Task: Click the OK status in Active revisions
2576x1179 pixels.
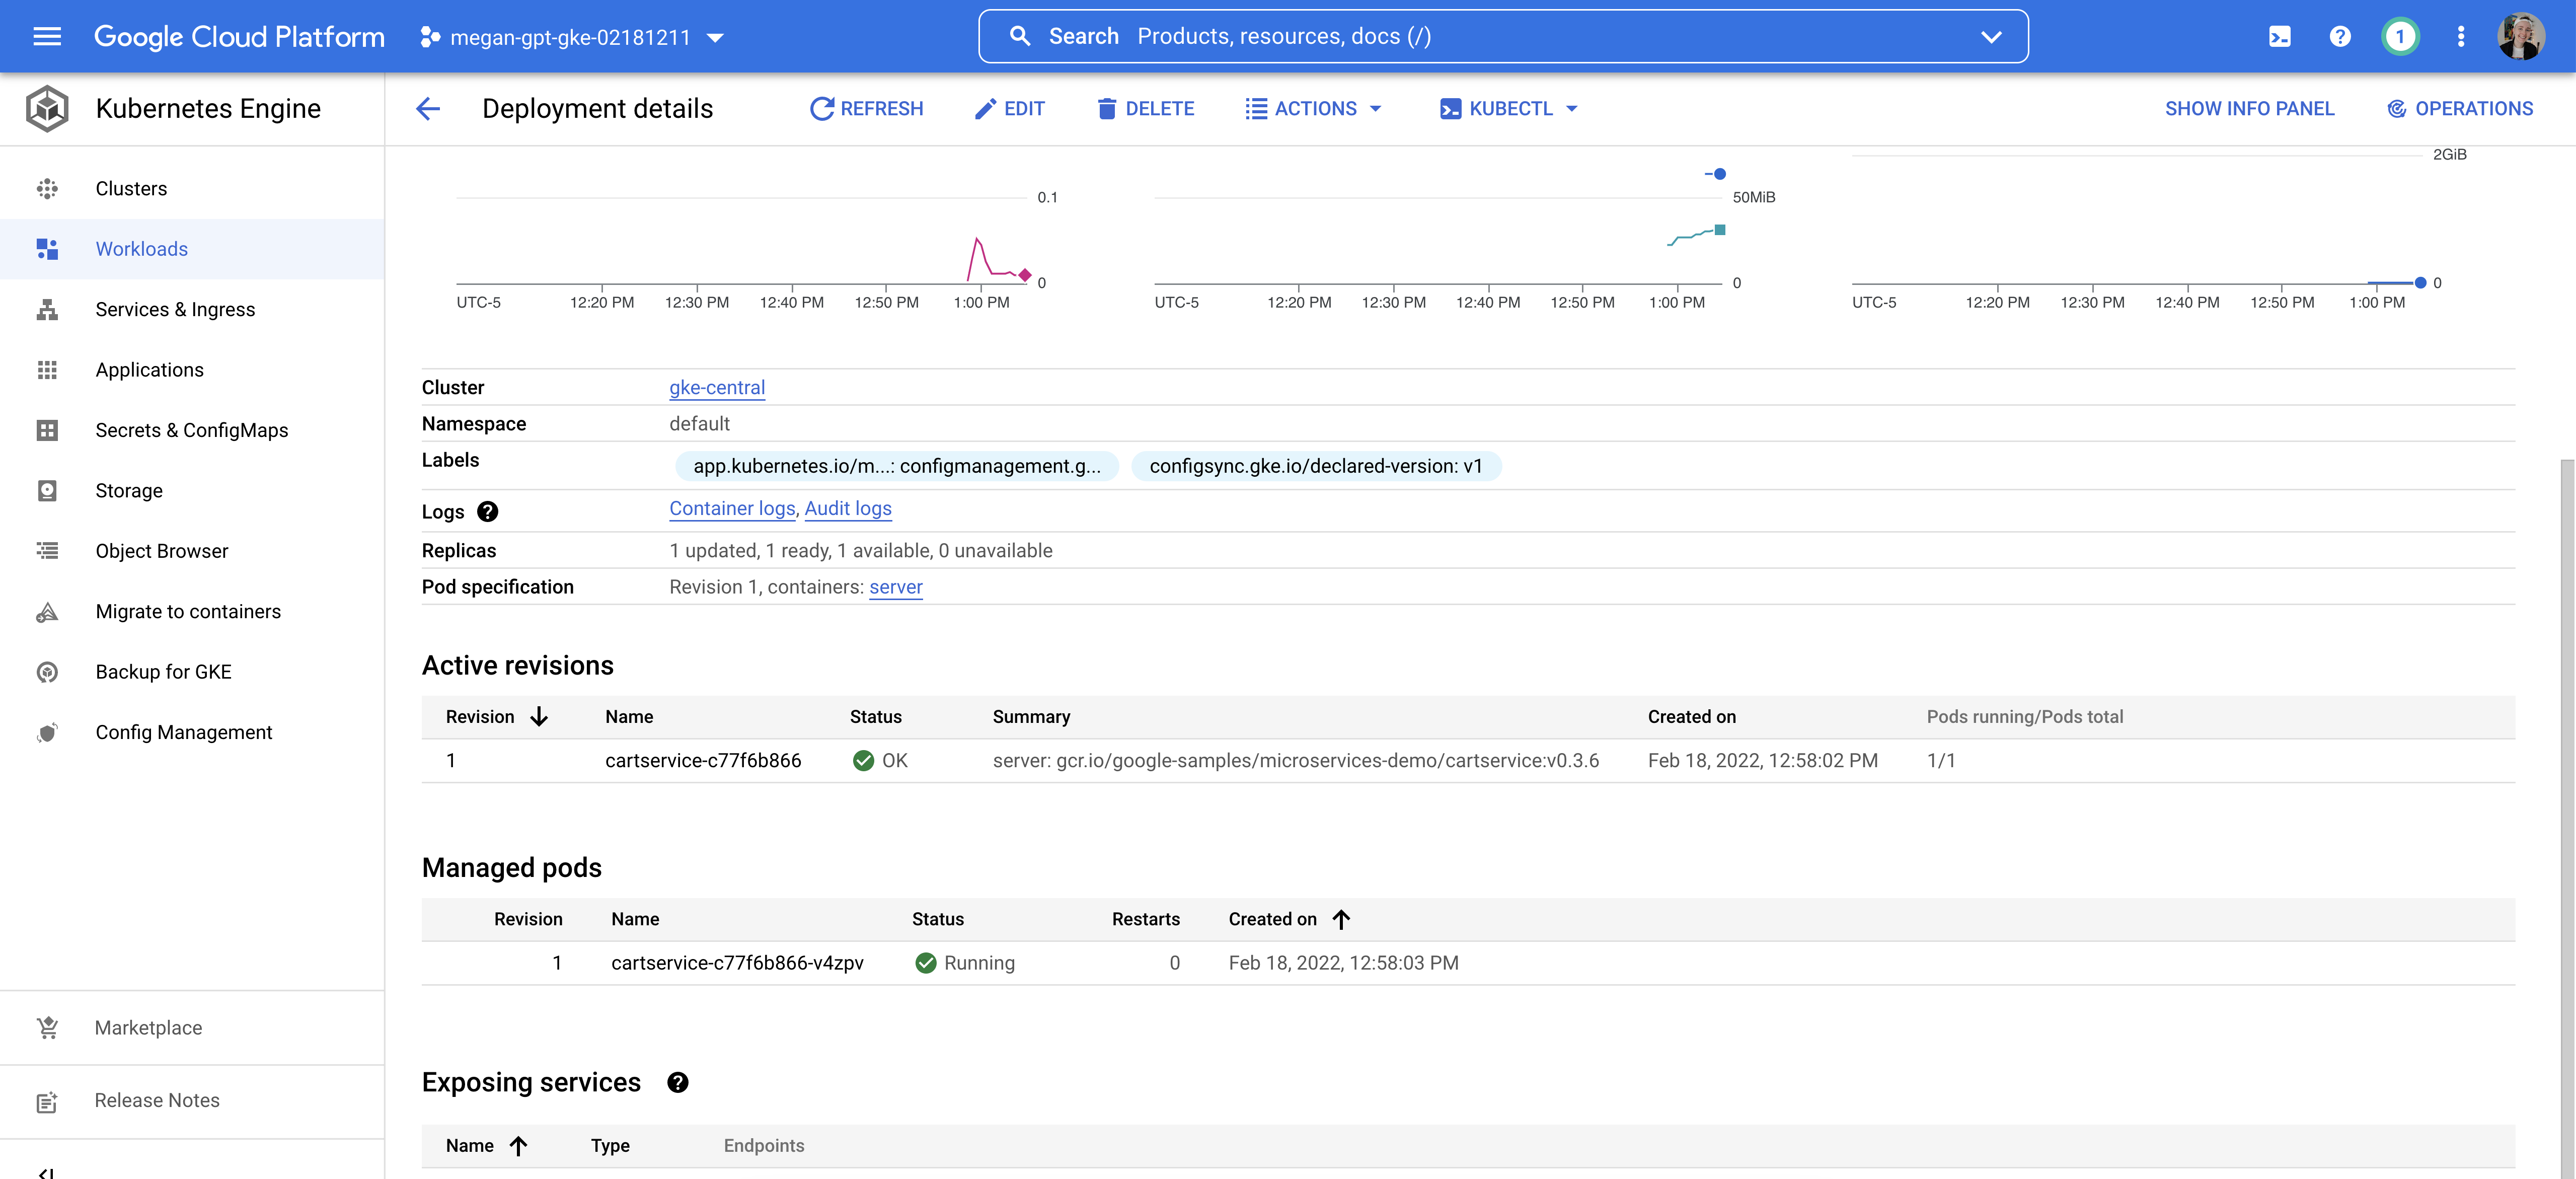Action: pyautogui.click(x=880, y=761)
